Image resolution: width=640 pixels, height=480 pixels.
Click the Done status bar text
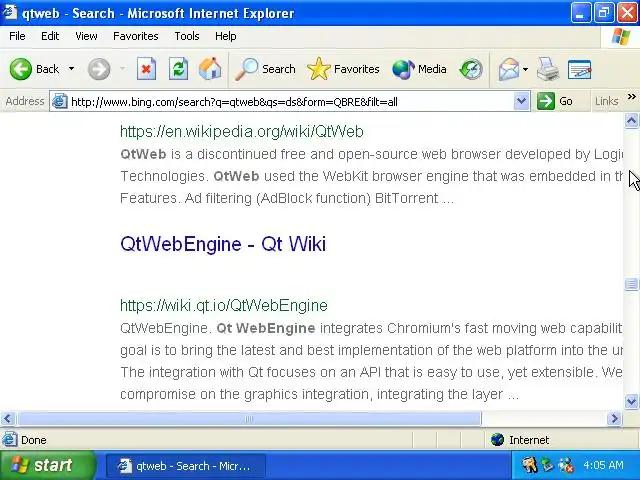[33, 440]
